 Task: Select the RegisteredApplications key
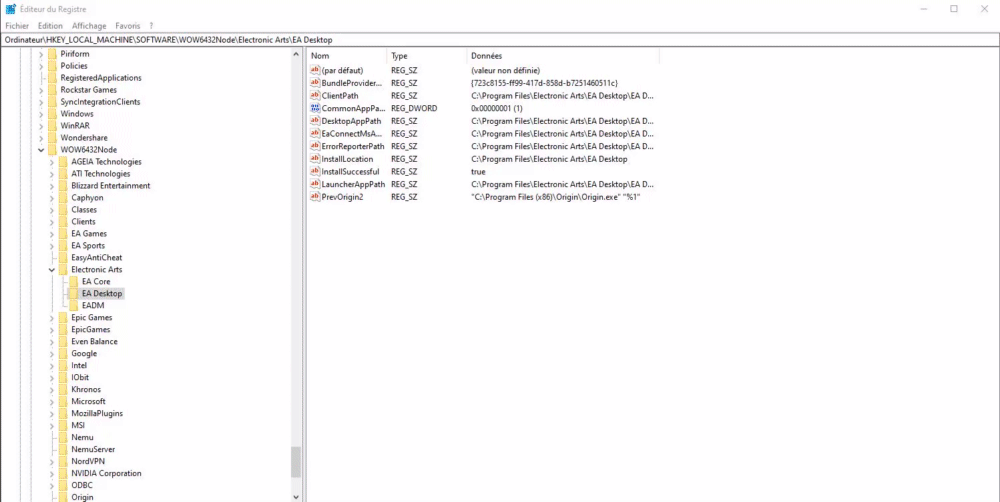click(101, 78)
